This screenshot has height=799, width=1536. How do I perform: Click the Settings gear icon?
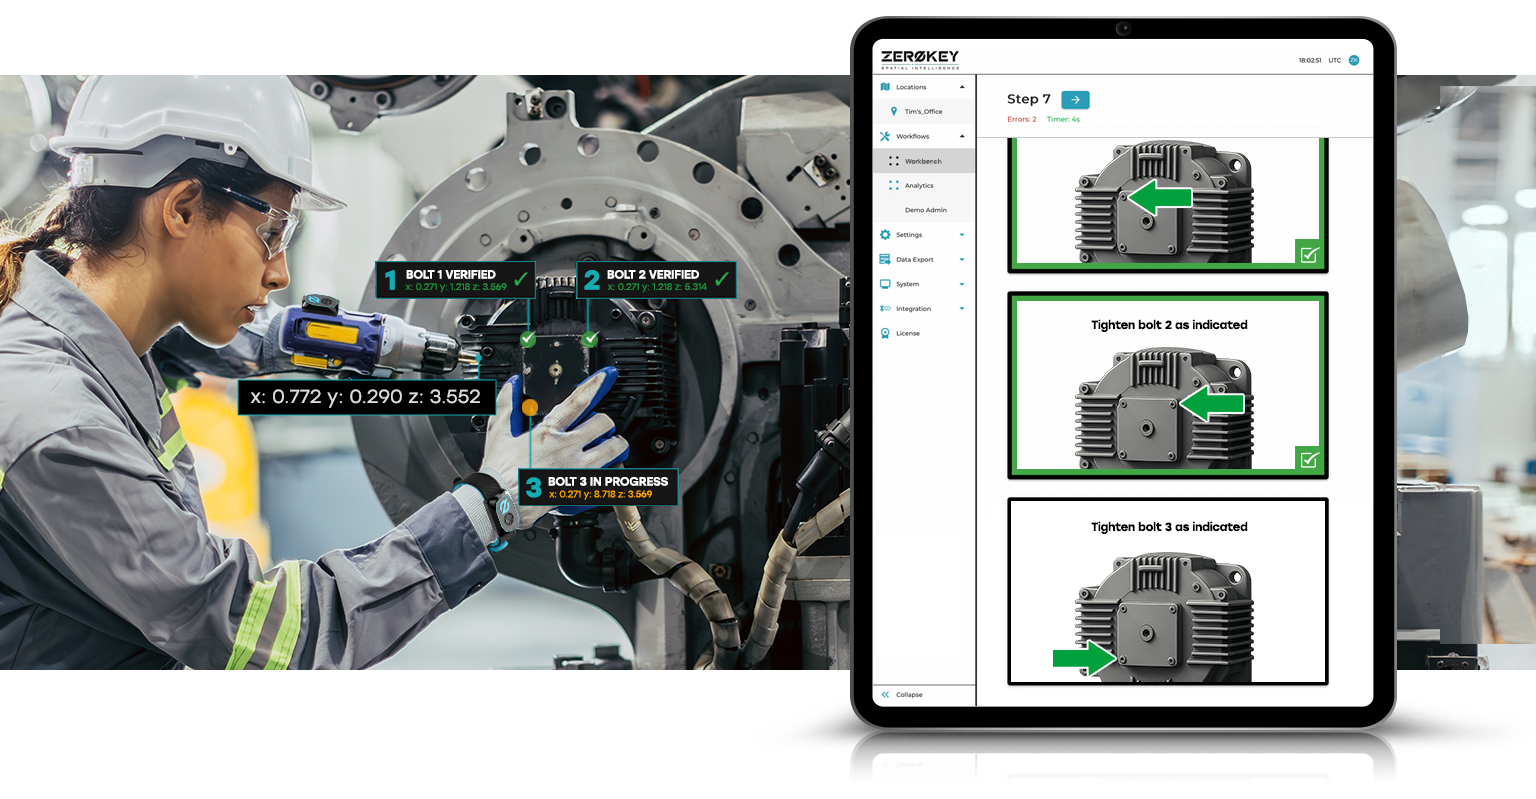pyautogui.click(x=885, y=235)
